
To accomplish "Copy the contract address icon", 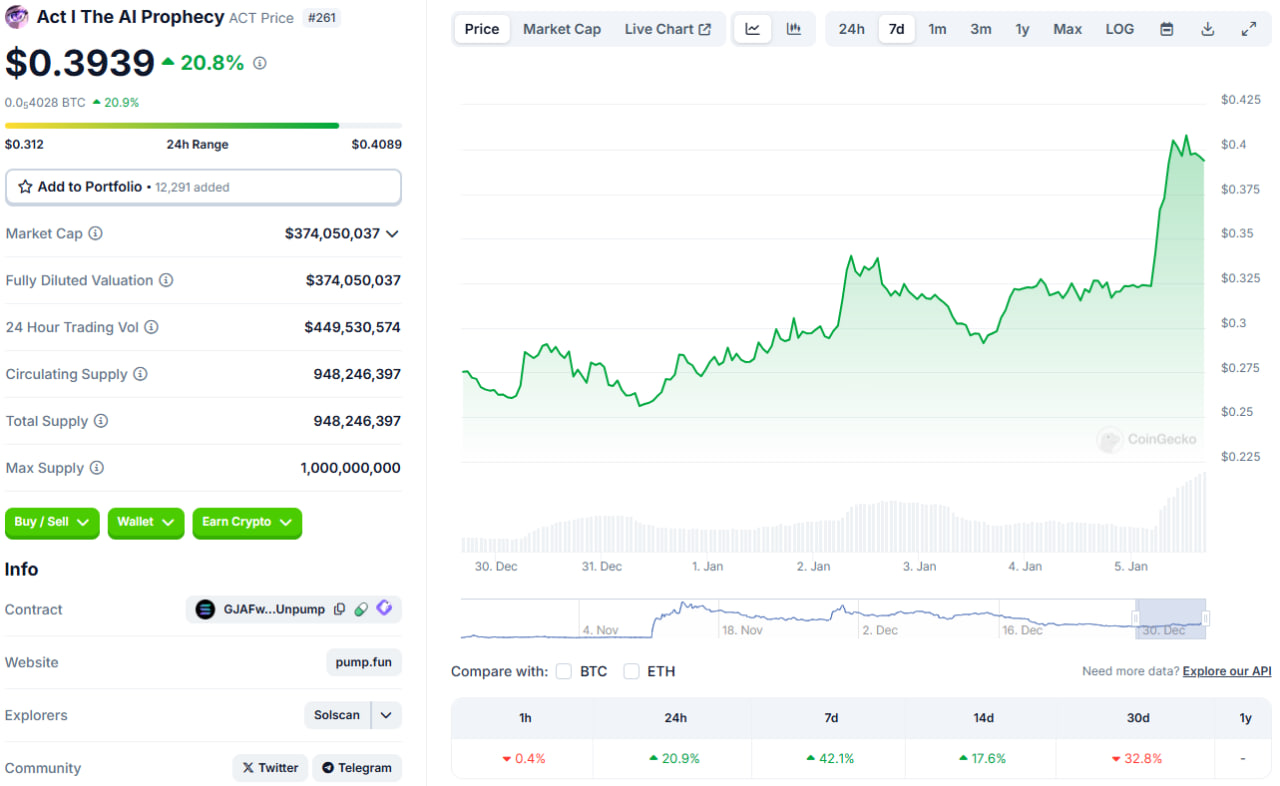I will pos(339,609).
